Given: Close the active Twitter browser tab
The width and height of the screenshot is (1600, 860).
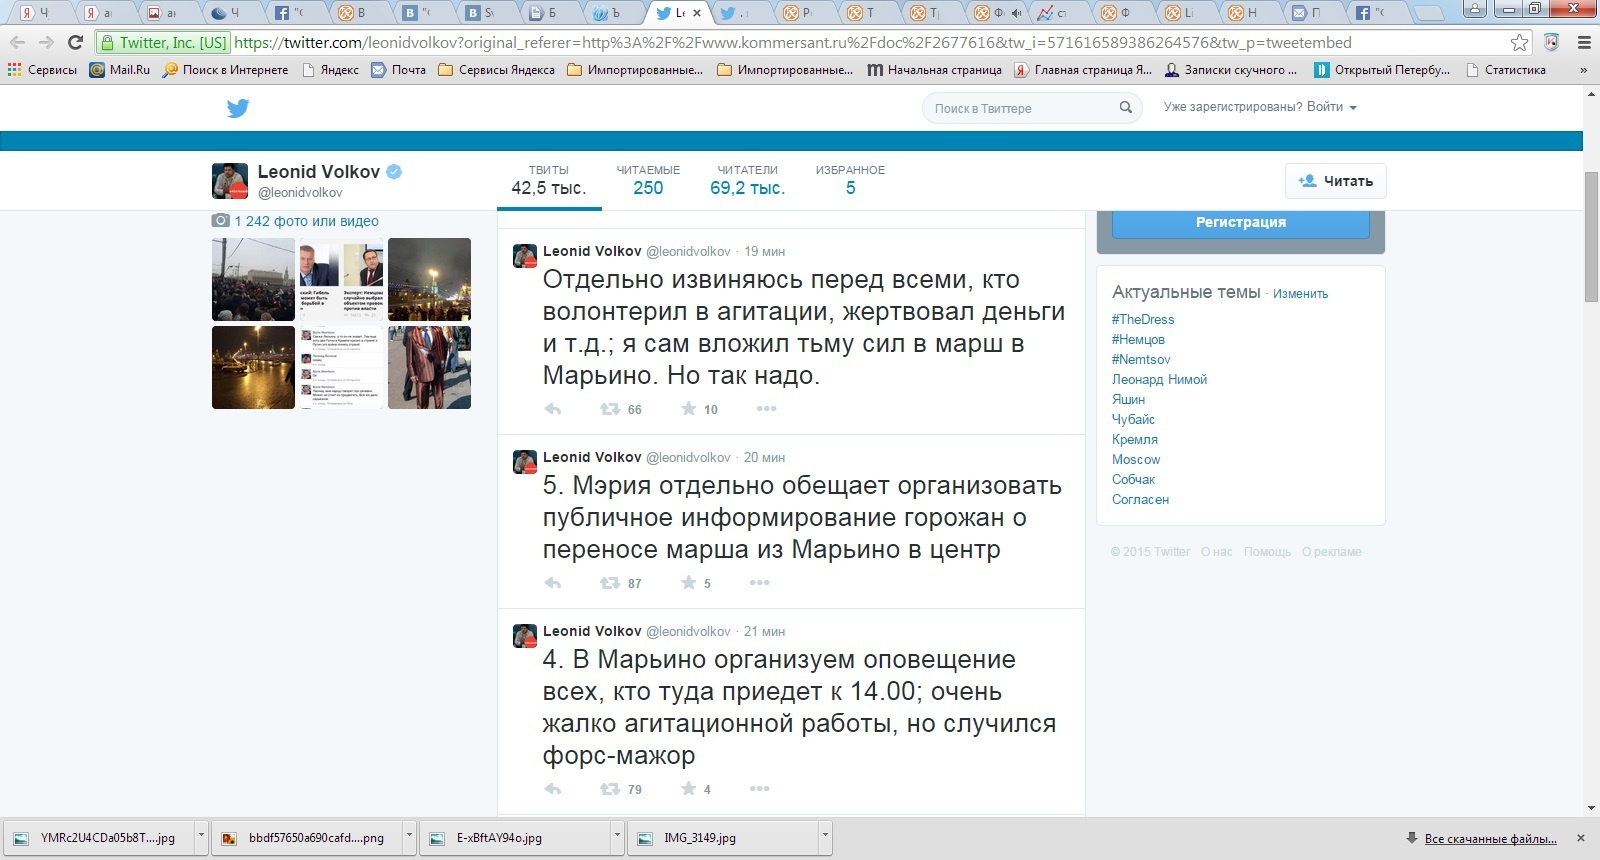Looking at the screenshot, I should pyautogui.click(x=697, y=13).
